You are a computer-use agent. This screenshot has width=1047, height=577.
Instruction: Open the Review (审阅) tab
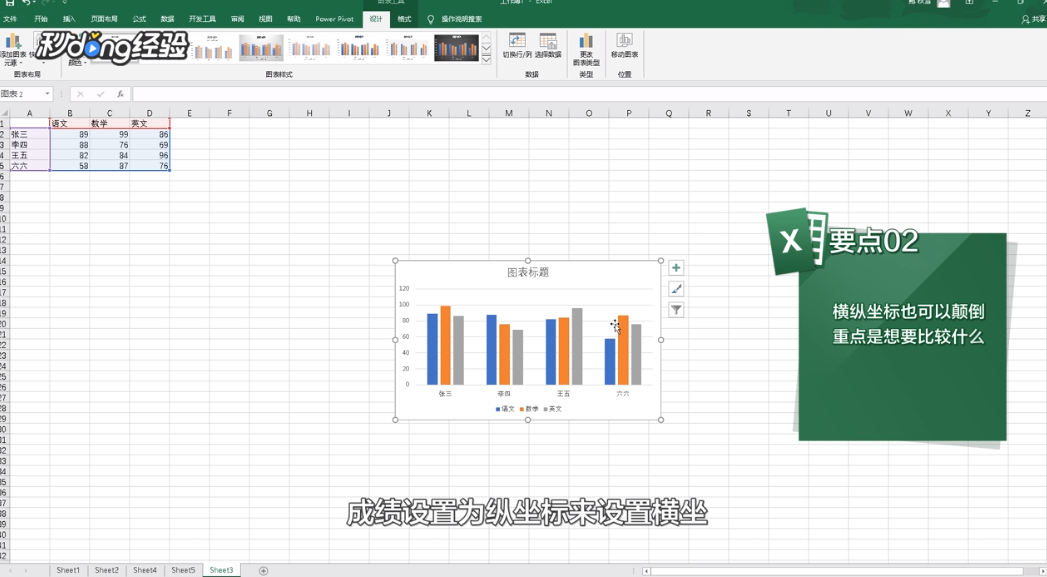237,19
